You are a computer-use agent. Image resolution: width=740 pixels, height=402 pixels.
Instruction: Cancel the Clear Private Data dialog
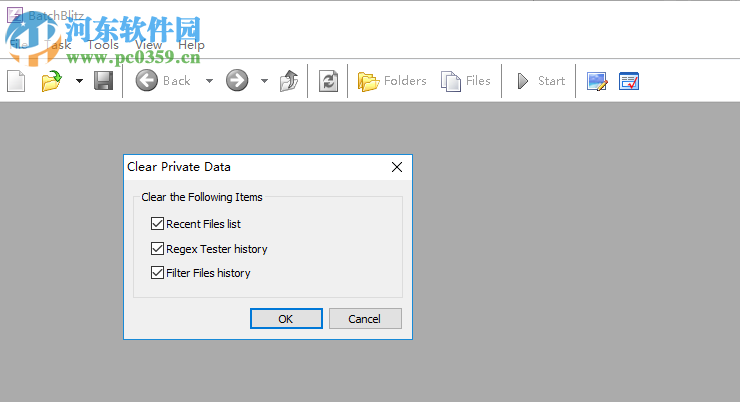point(365,319)
